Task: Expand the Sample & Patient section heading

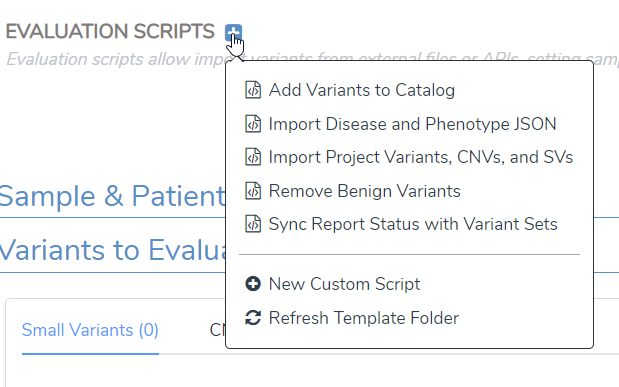Action: (x=113, y=196)
